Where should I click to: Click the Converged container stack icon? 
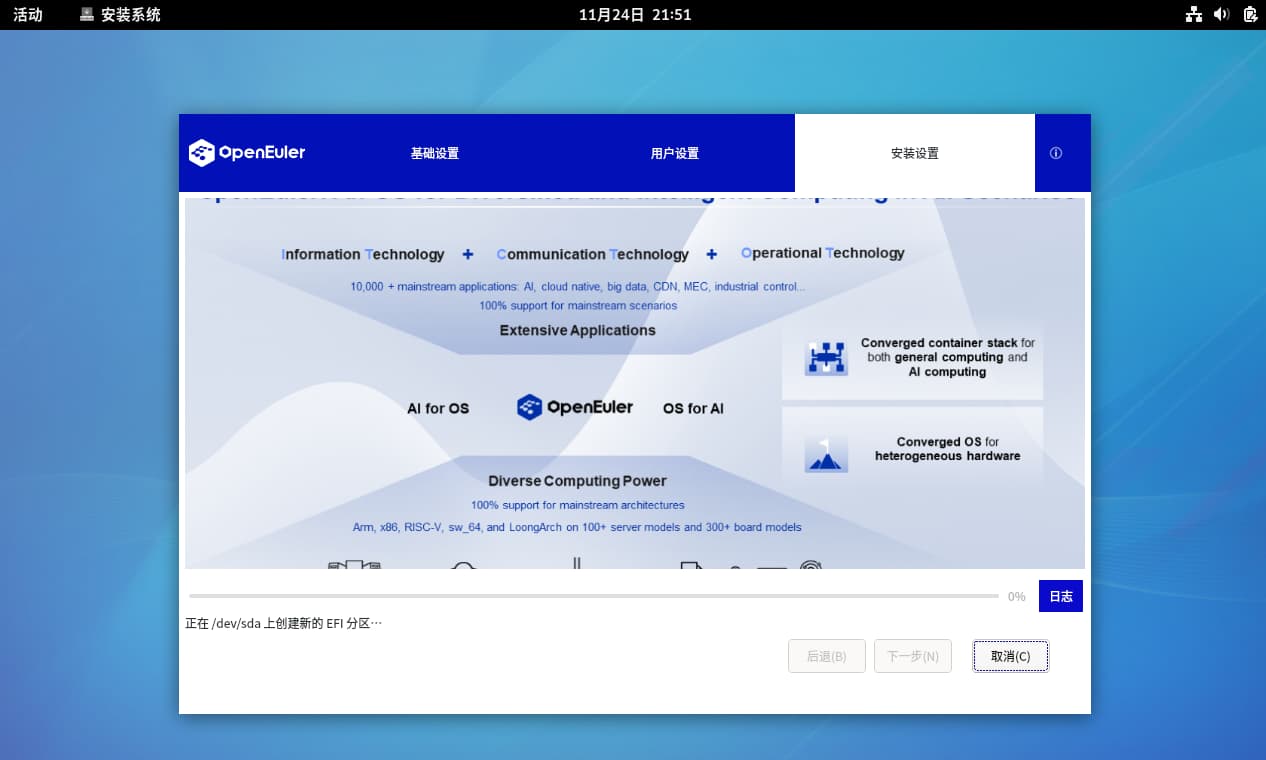[x=826, y=358]
